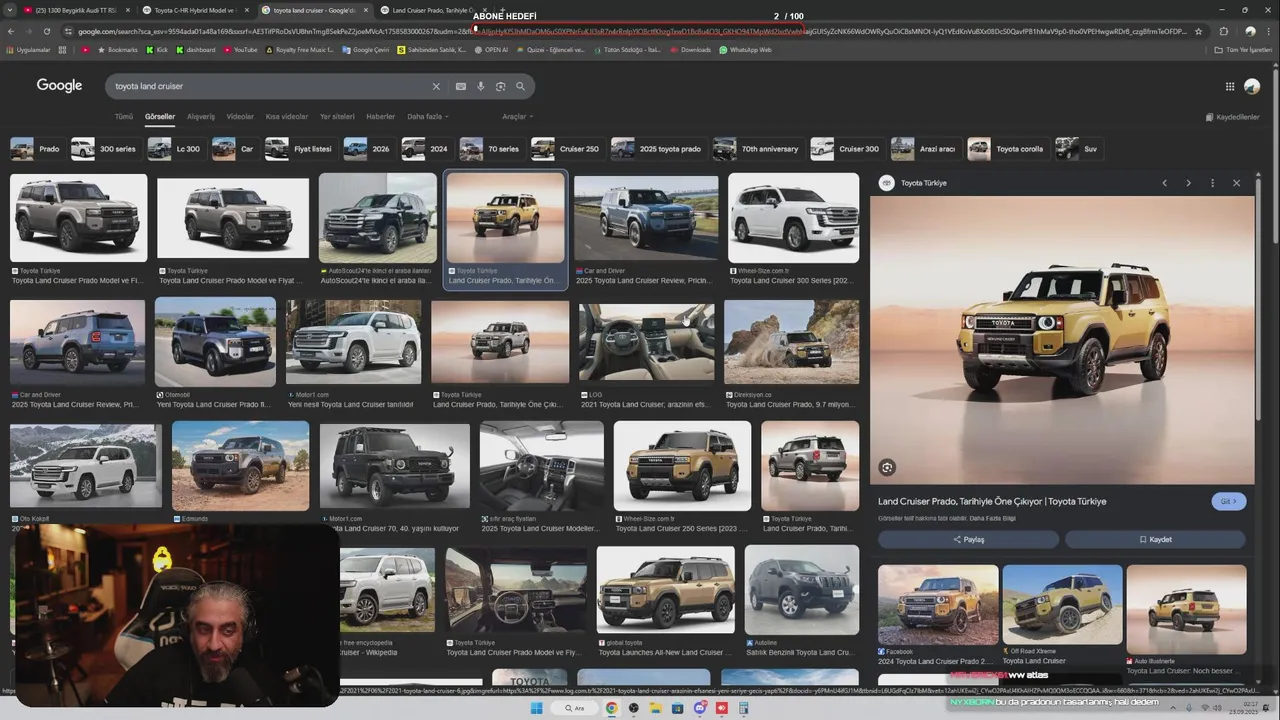
Task: Go to previous image in preview panel
Action: coord(1164,183)
